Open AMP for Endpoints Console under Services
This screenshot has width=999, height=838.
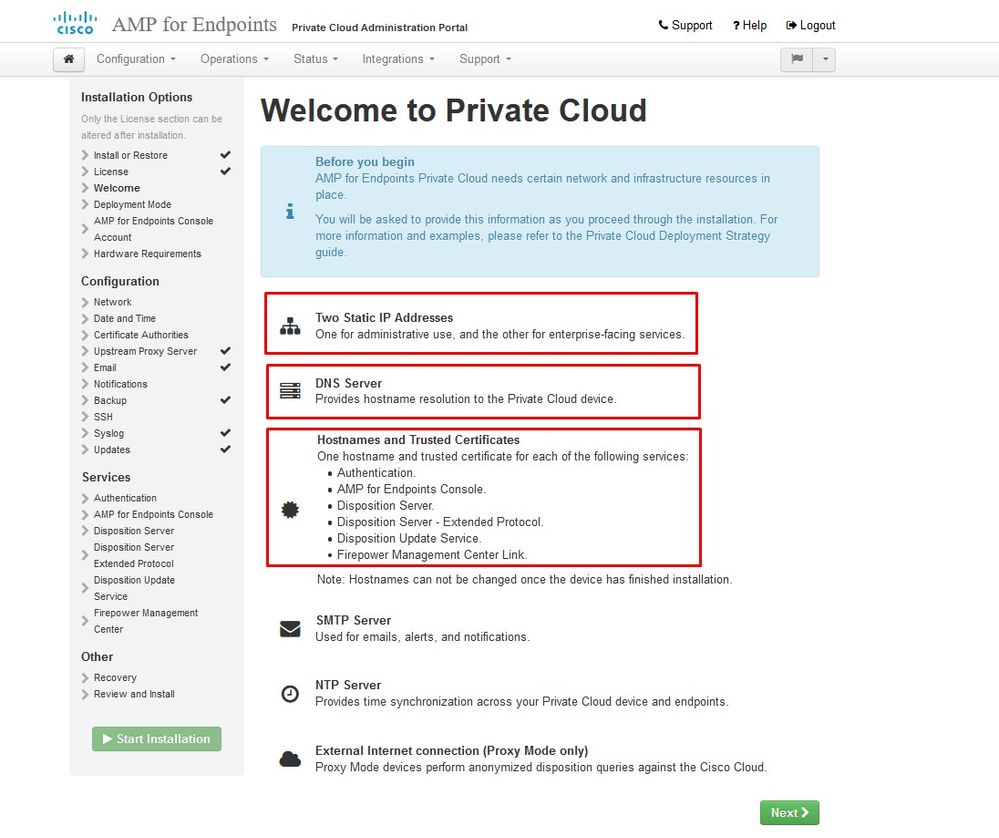154,514
